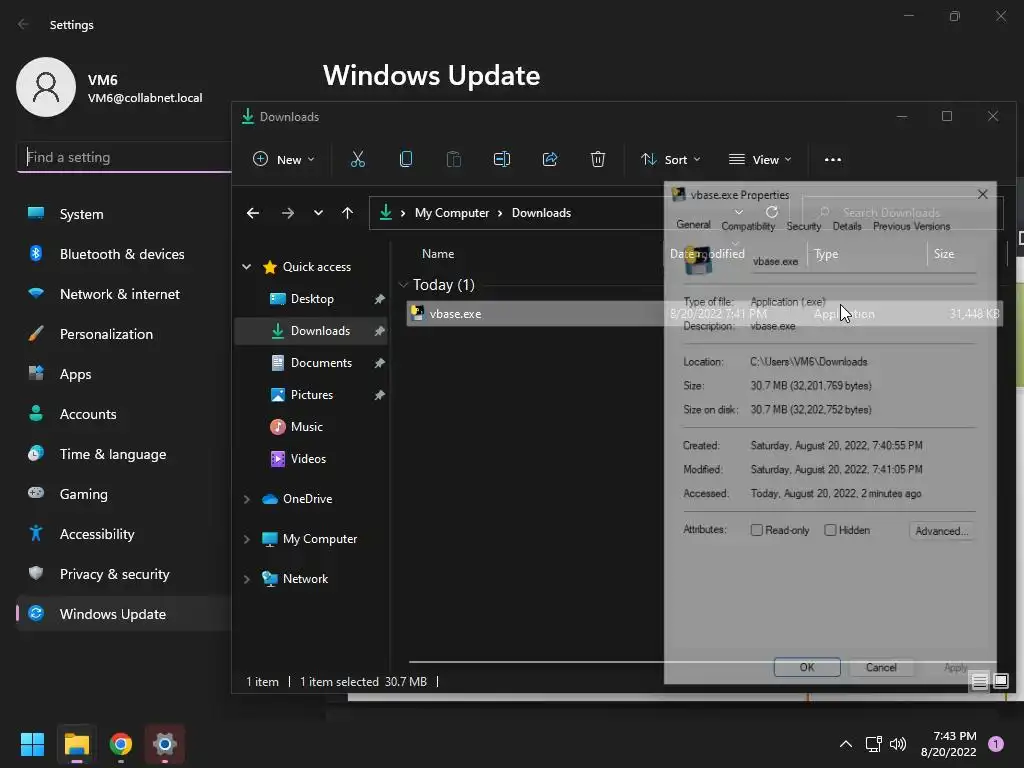Select Music in navigation pane
1024x768 pixels.
pyautogui.click(x=306, y=426)
